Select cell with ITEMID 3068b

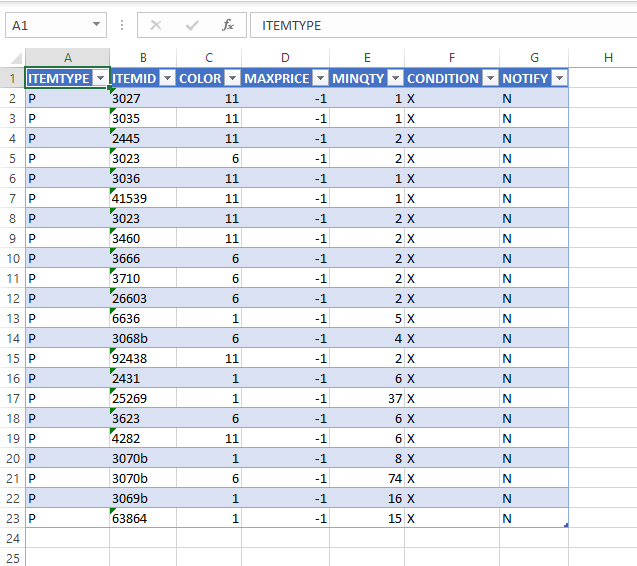coord(143,338)
